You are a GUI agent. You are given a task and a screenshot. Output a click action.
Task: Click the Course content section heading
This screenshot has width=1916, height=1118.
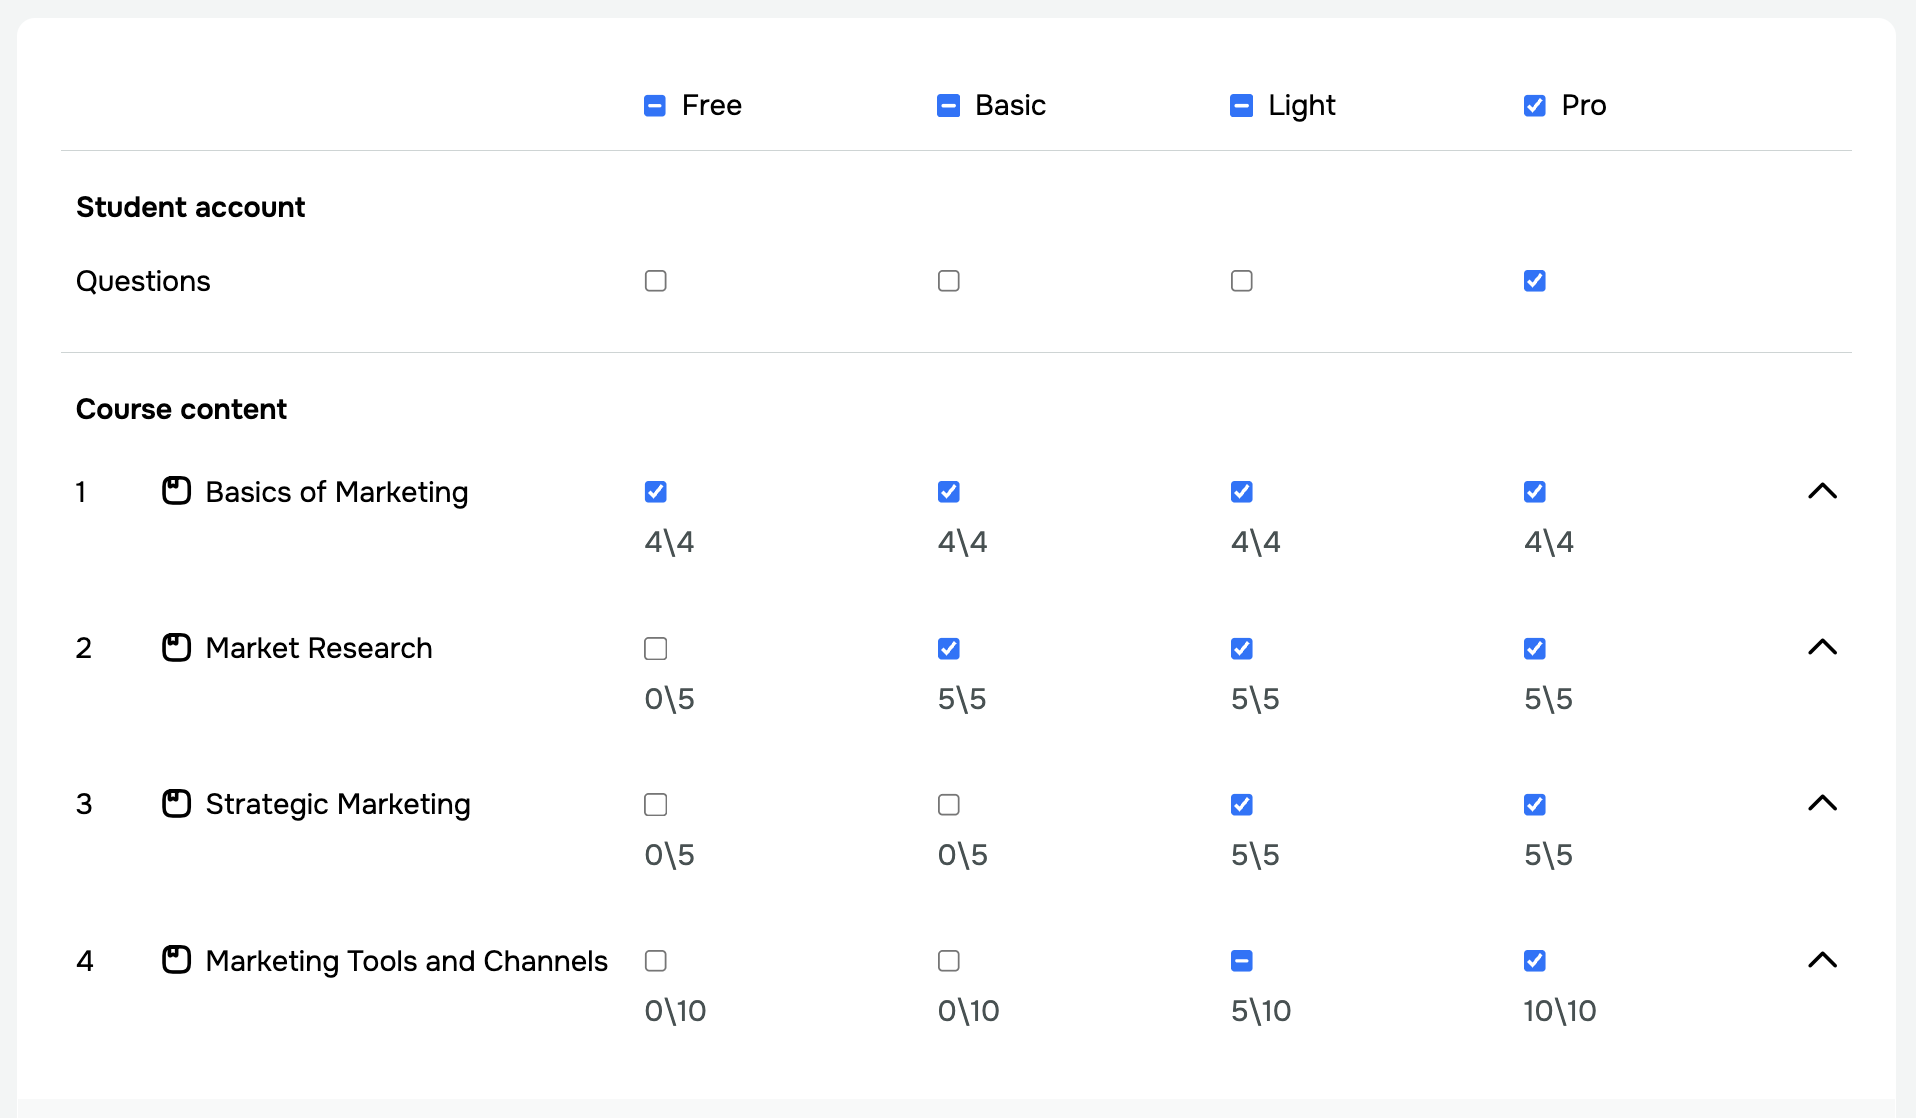click(181, 408)
